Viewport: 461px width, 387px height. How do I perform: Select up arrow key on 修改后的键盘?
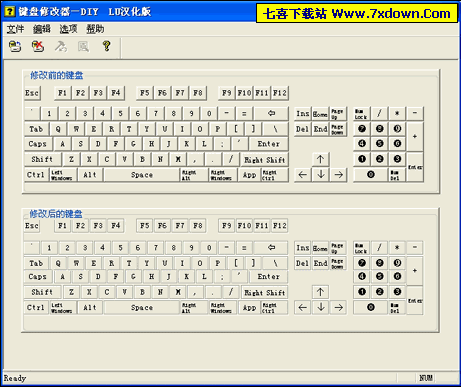(x=320, y=292)
